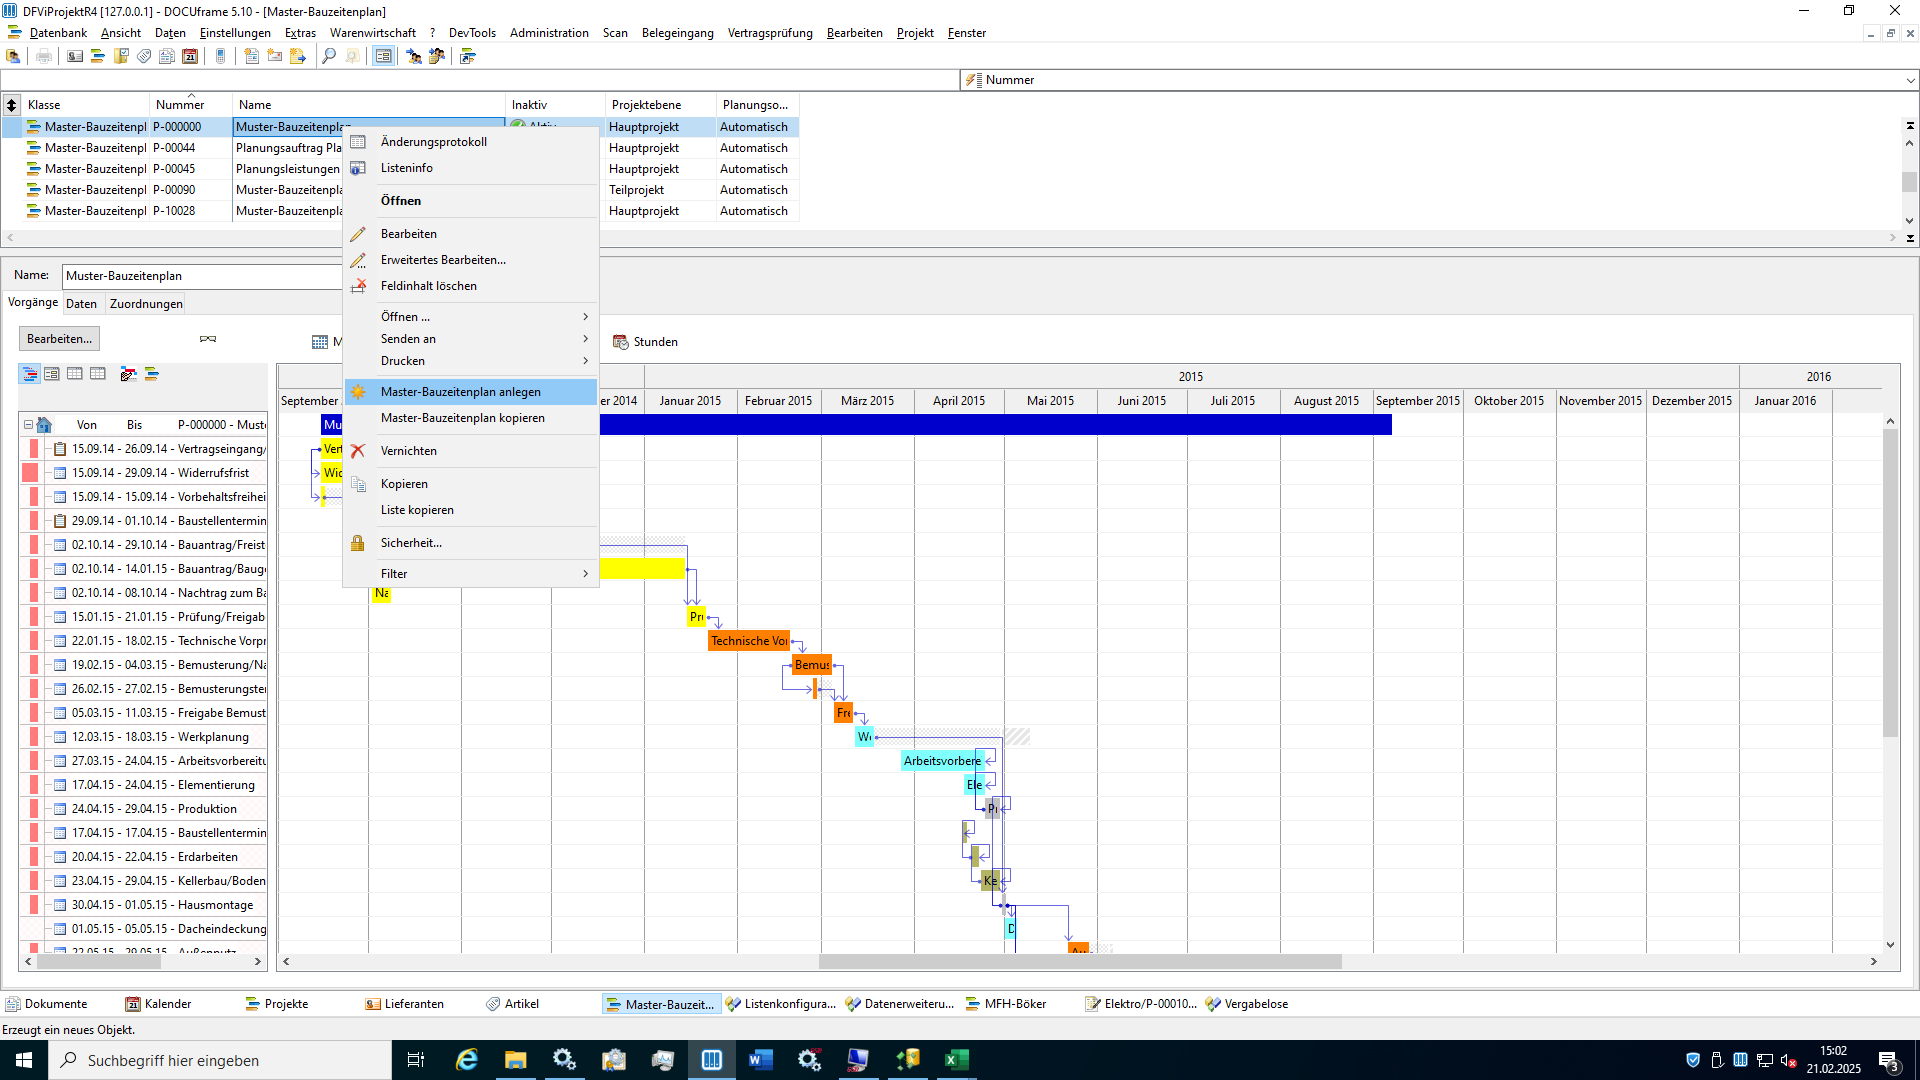Open Excel from the taskbar
Image resolution: width=1920 pixels, height=1080 pixels.
click(x=956, y=1060)
